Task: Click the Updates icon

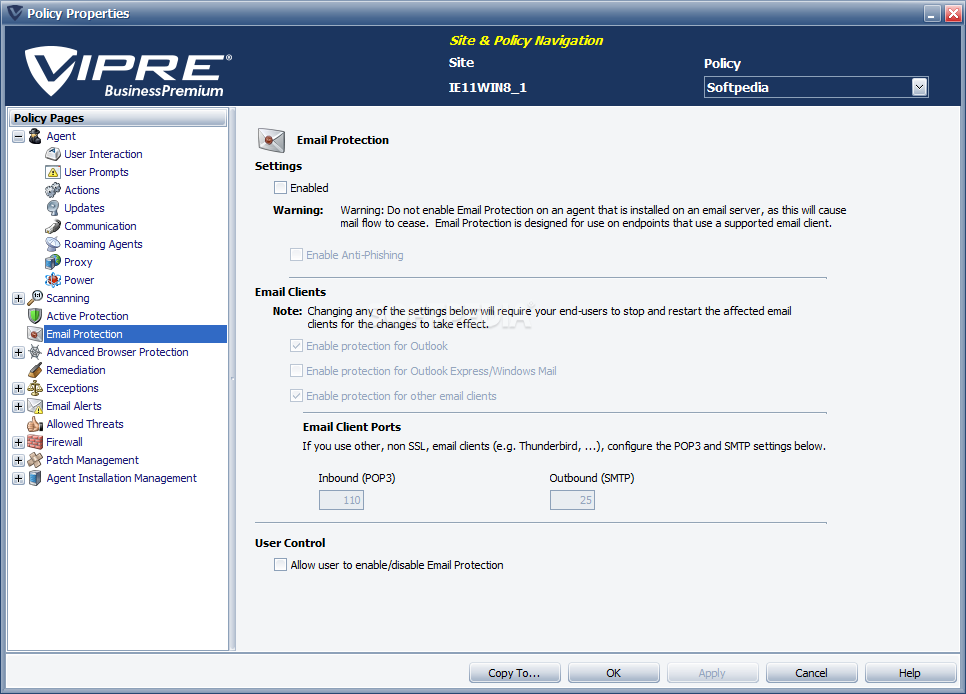Action: click(53, 208)
